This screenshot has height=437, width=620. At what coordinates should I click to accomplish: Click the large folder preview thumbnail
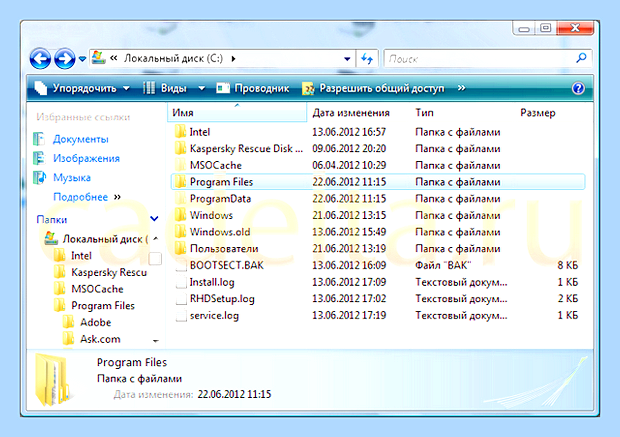[53, 379]
